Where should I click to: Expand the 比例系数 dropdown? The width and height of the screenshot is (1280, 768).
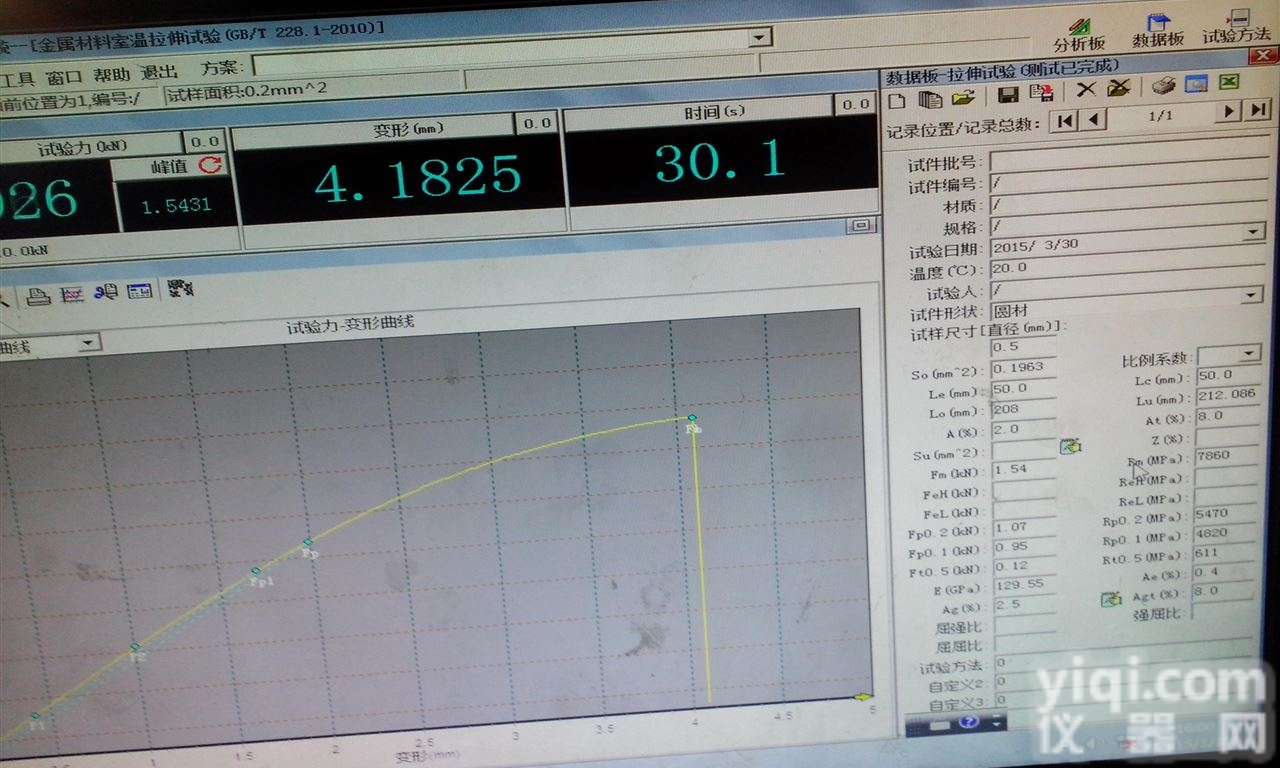(x=1249, y=354)
